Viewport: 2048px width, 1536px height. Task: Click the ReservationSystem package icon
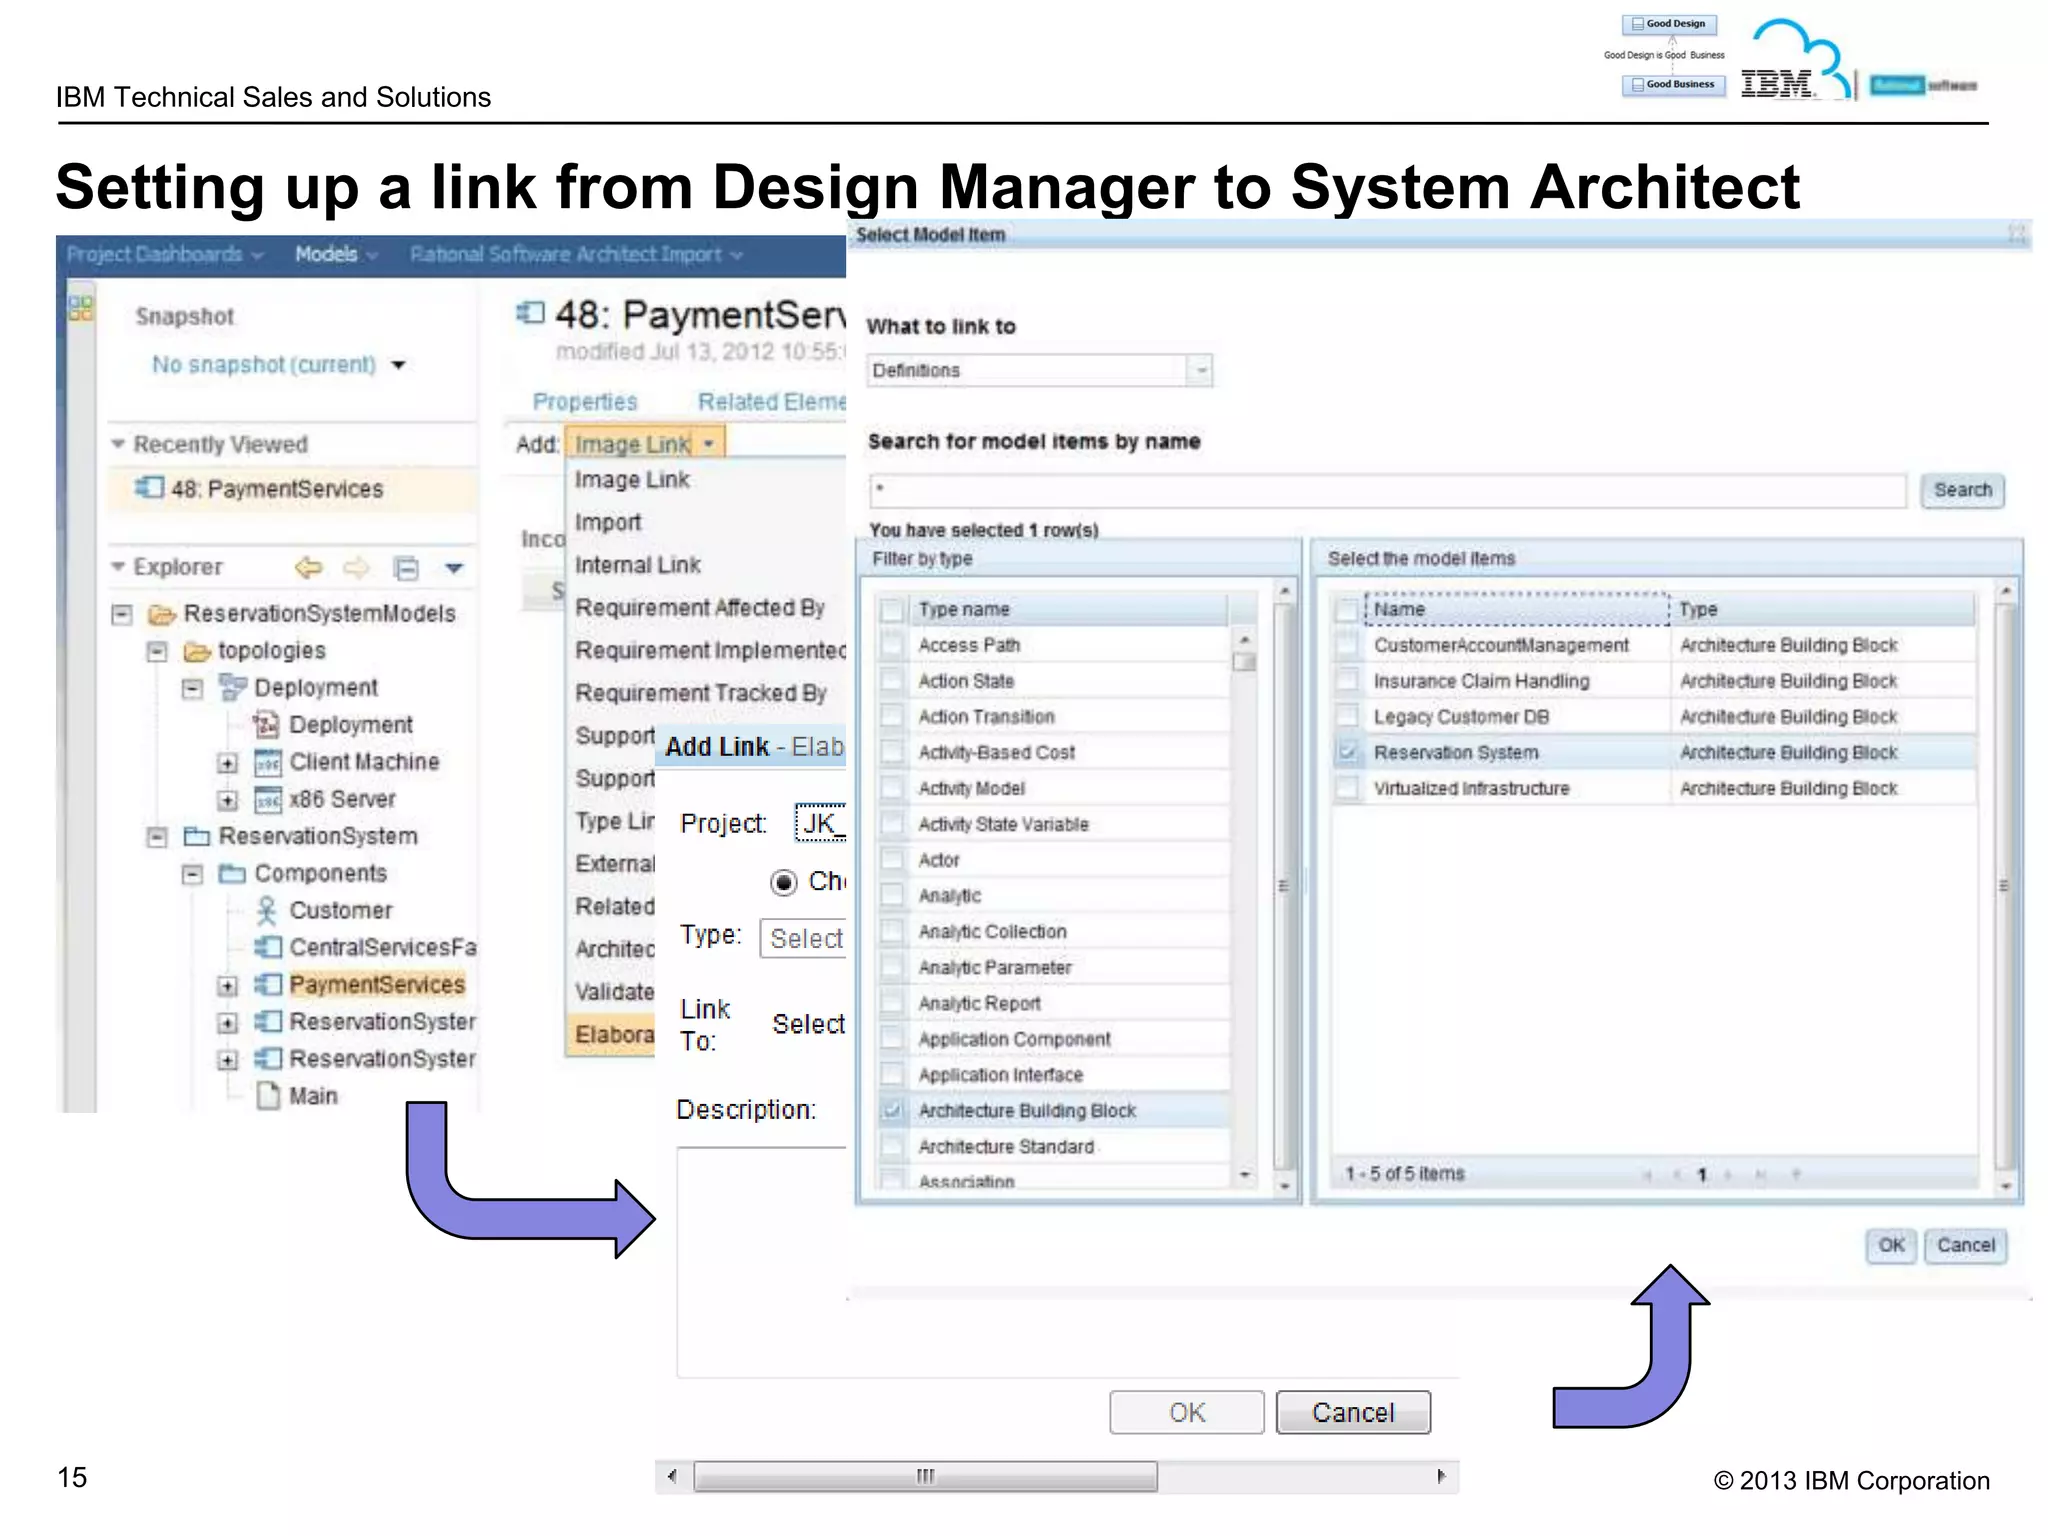click(196, 836)
